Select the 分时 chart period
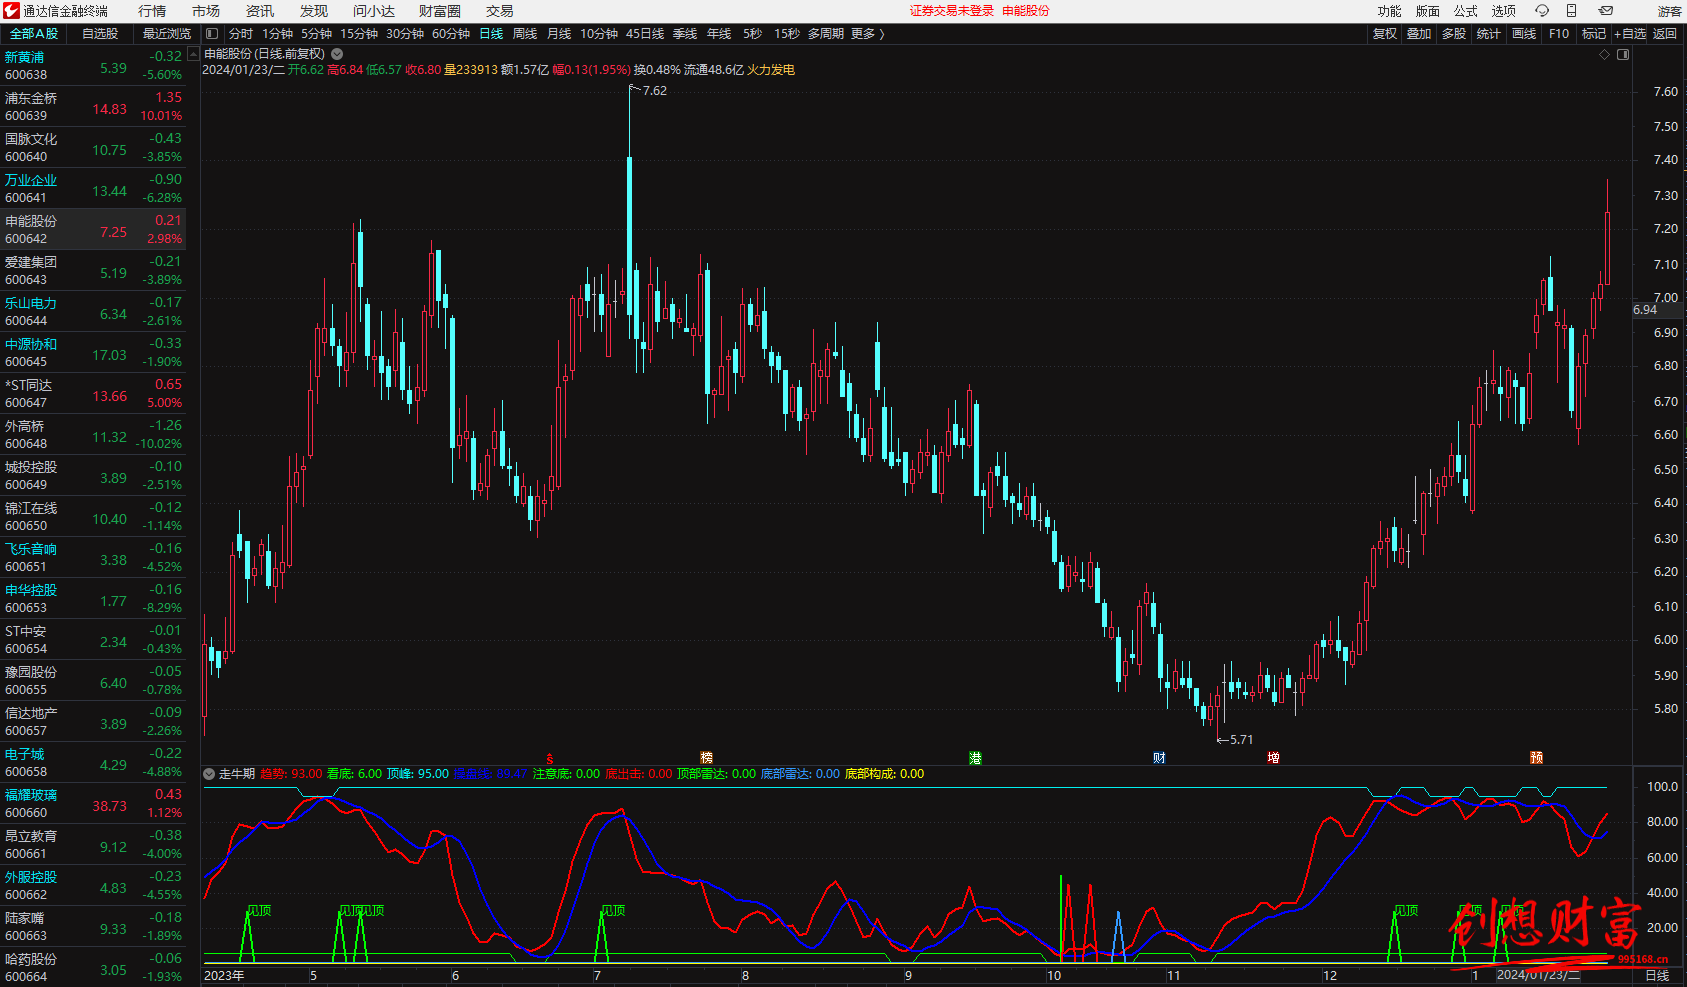1687x987 pixels. [241, 34]
